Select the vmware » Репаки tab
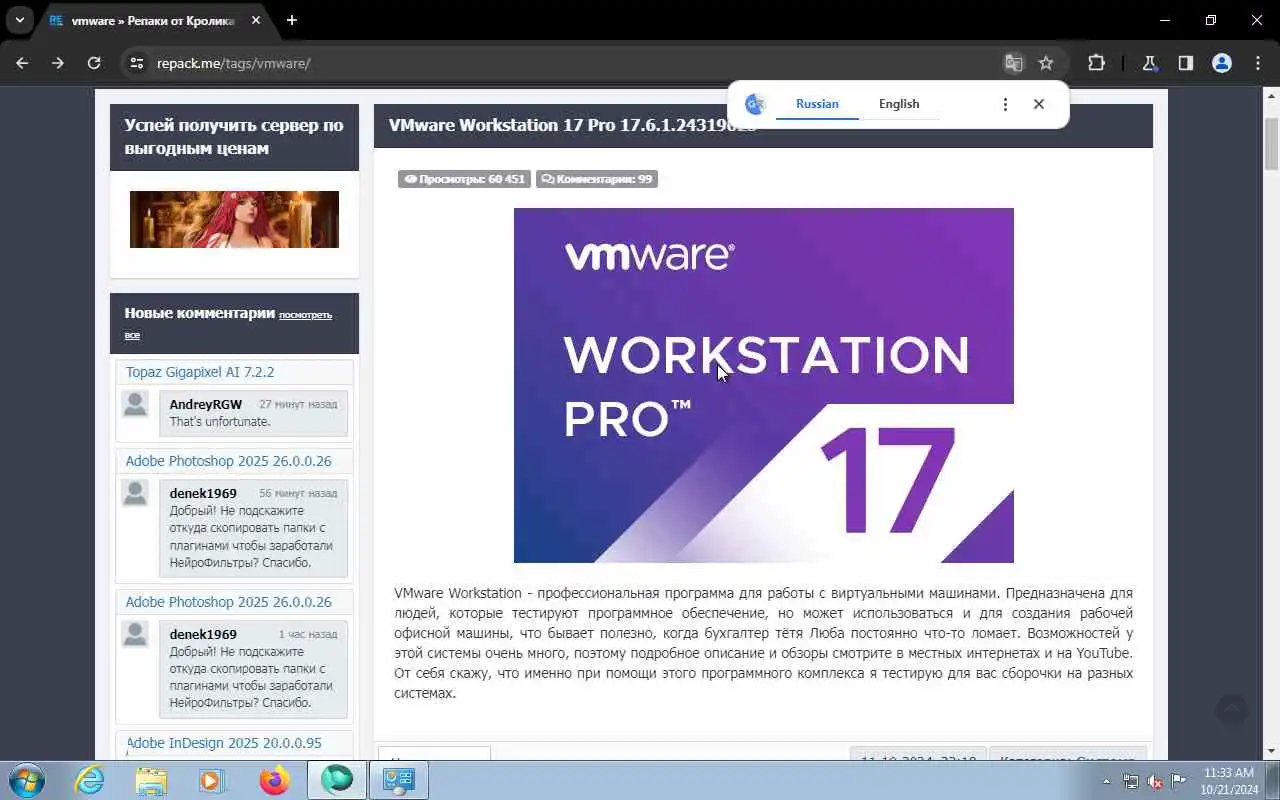This screenshot has height=800, width=1280. click(x=155, y=20)
